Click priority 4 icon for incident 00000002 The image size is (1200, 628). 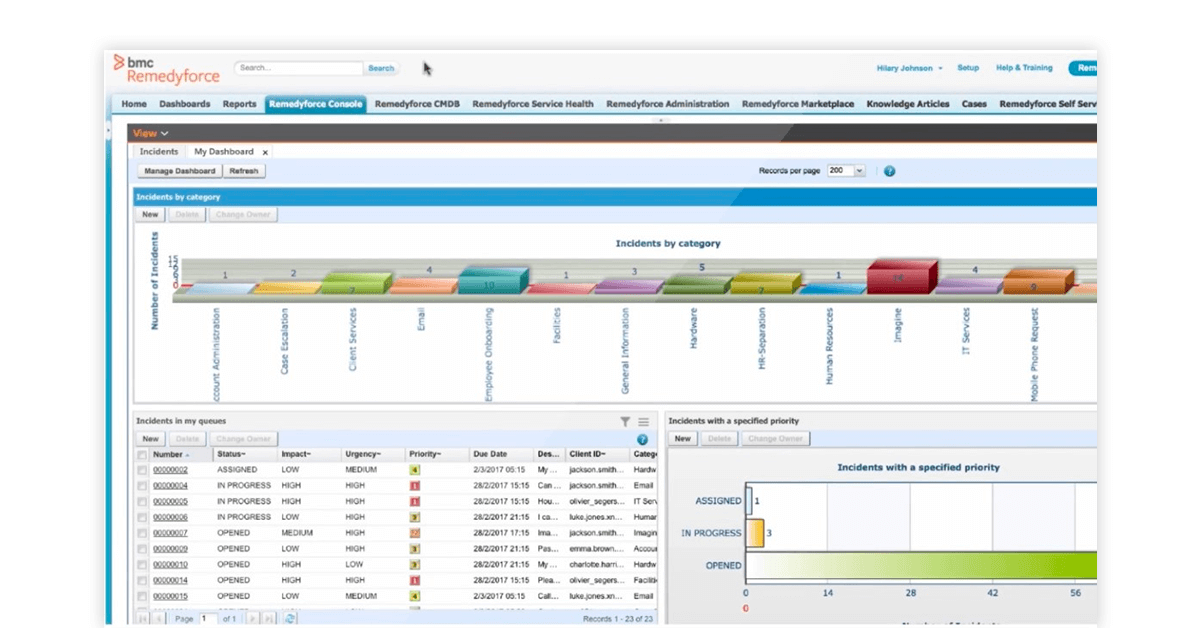(414, 469)
